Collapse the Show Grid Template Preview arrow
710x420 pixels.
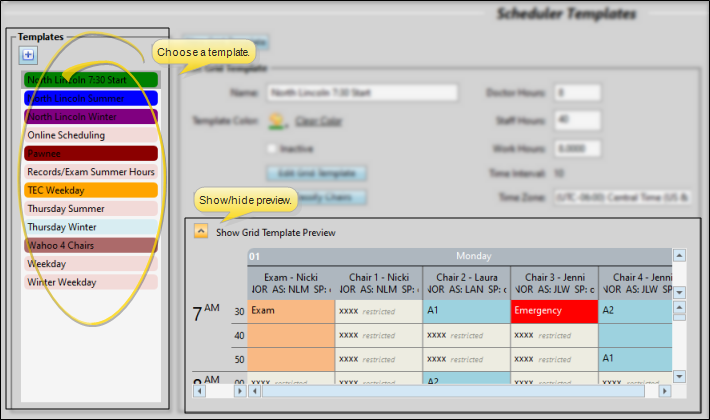tap(201, 232)
